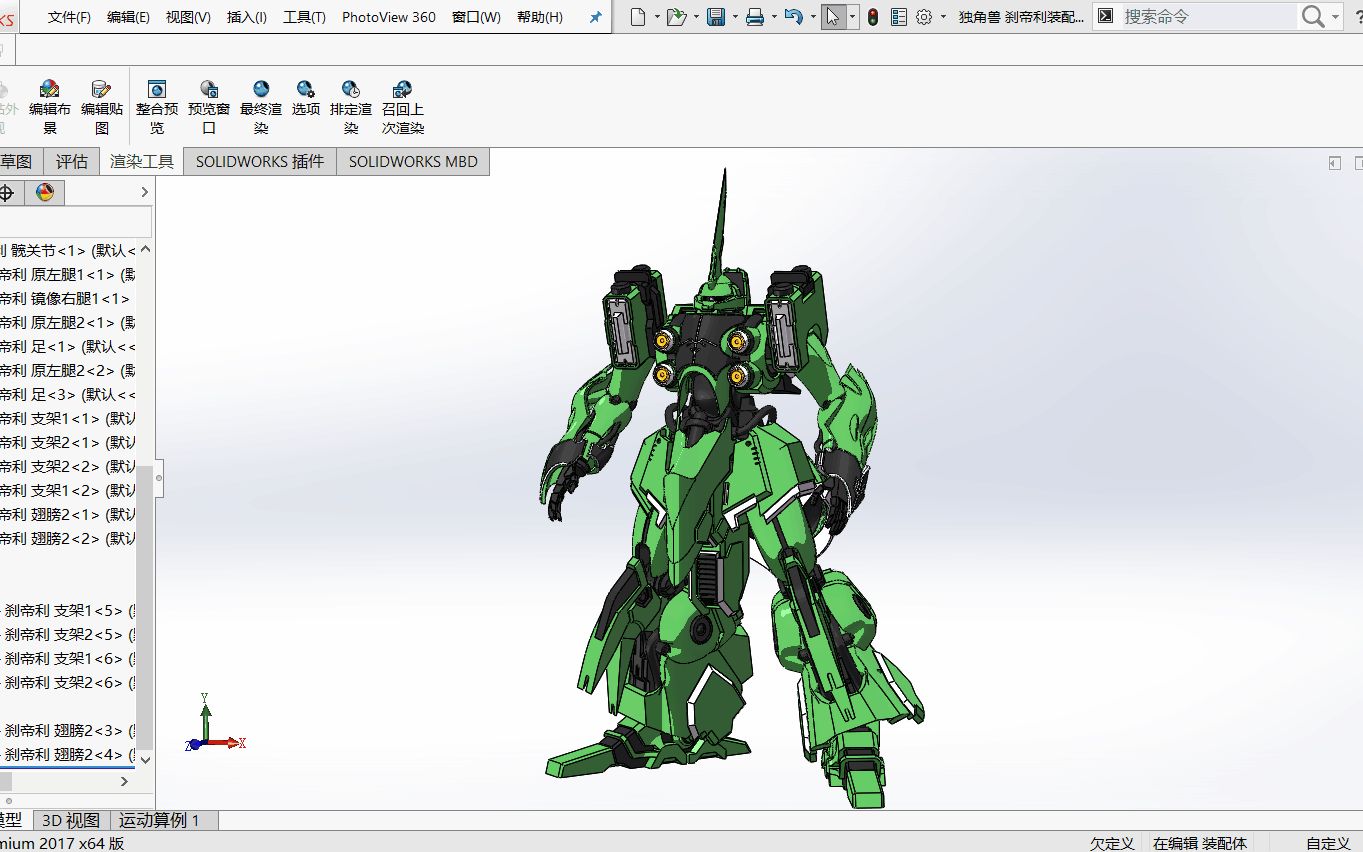Viewport: 1363px width, 852px height.
Task: Click the viewport tile button at top right
Action: (x=1334, y=162)
